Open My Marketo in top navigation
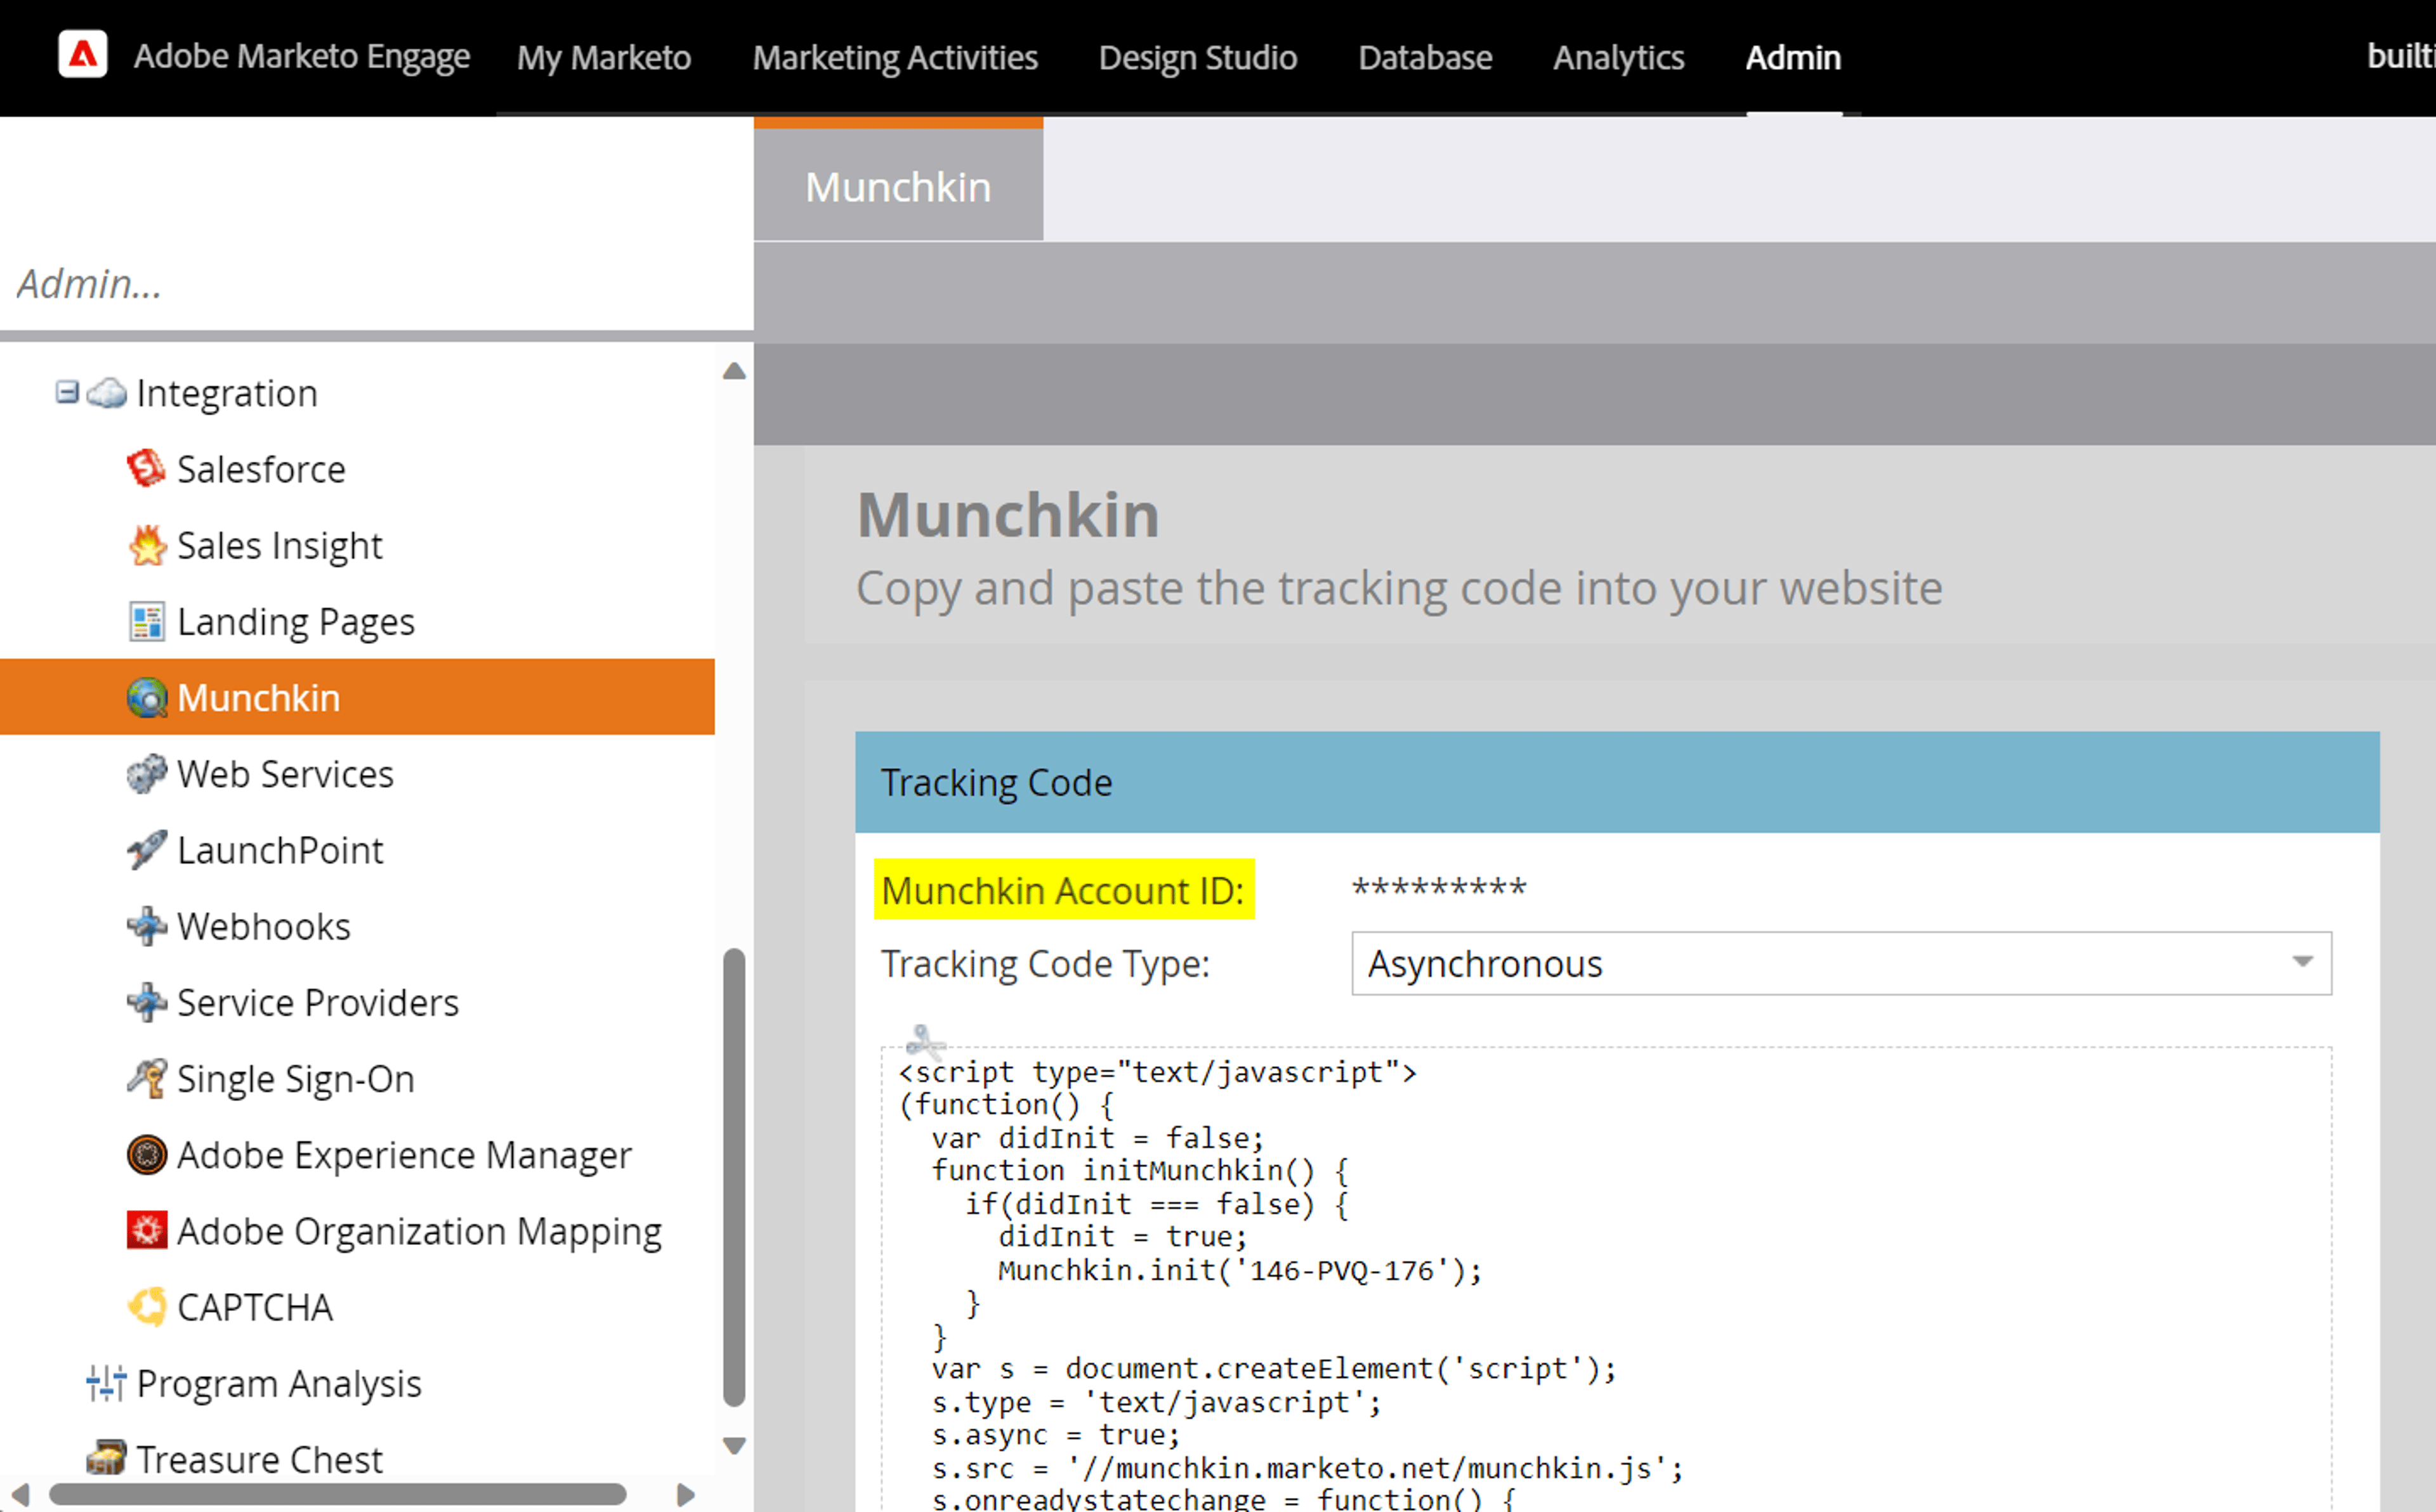Screen dimensions: 2436x1512 point(604,57)
